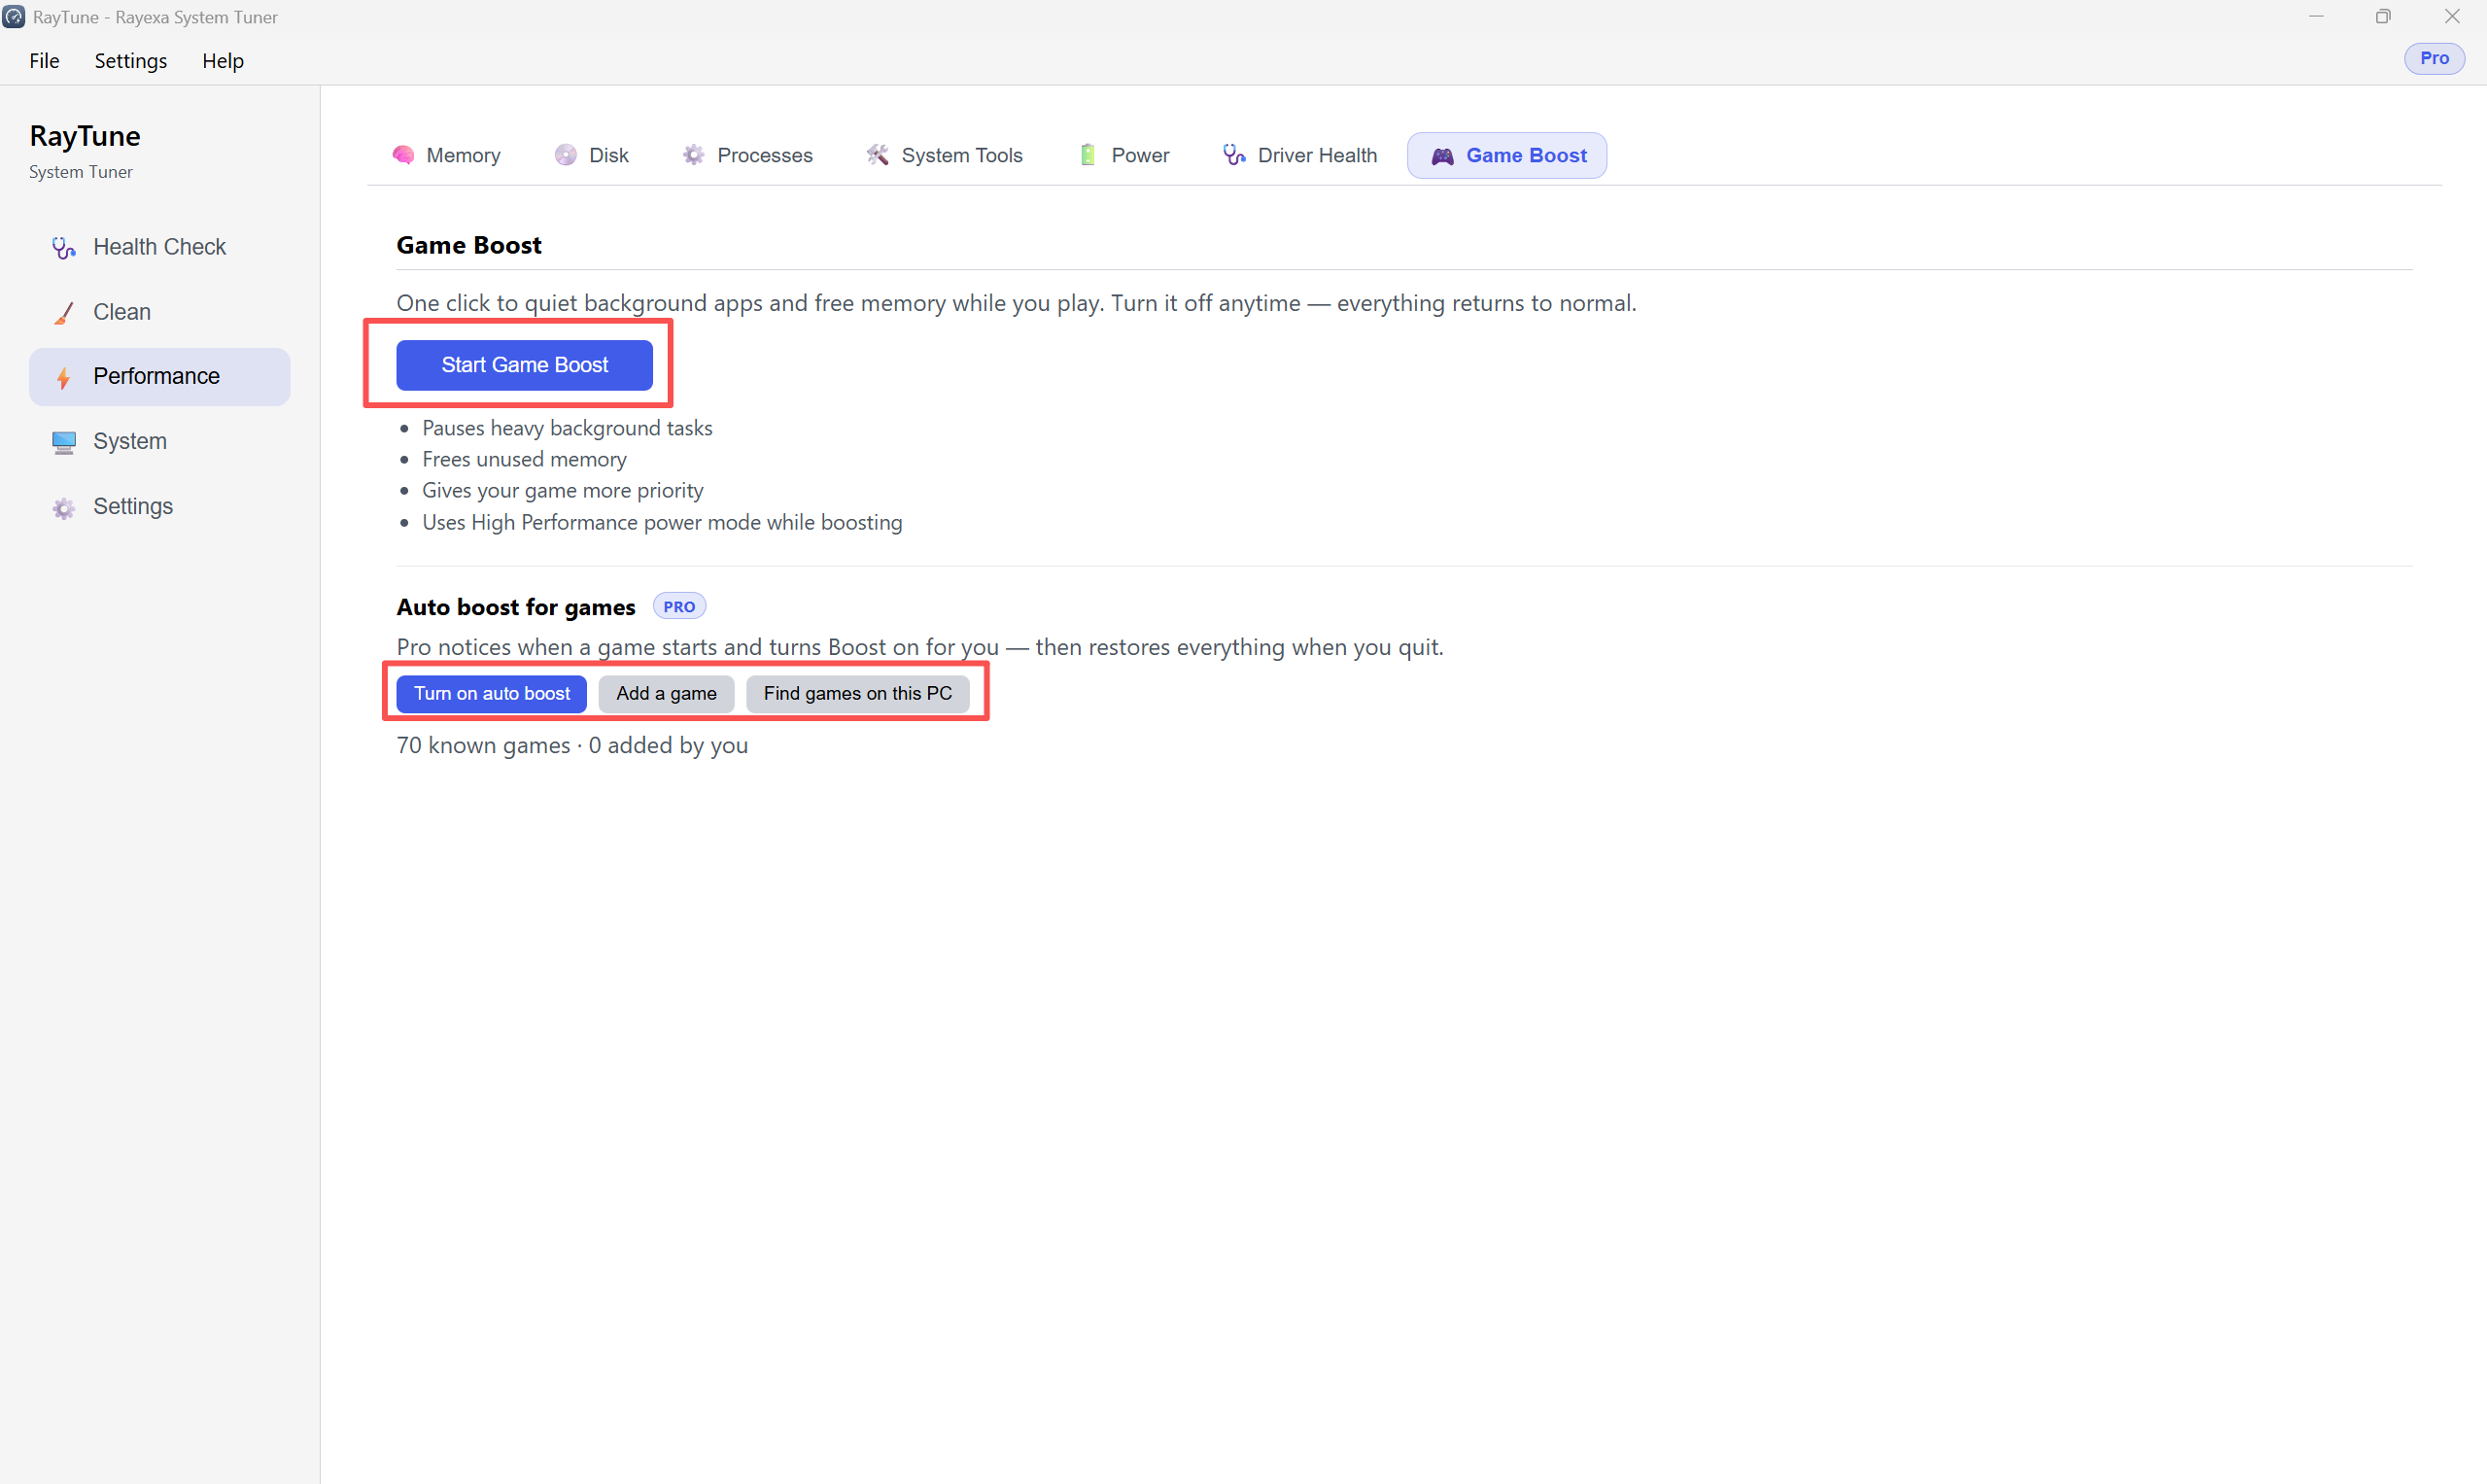
Task: Open the File menu
Action: [x=44, y=61]
